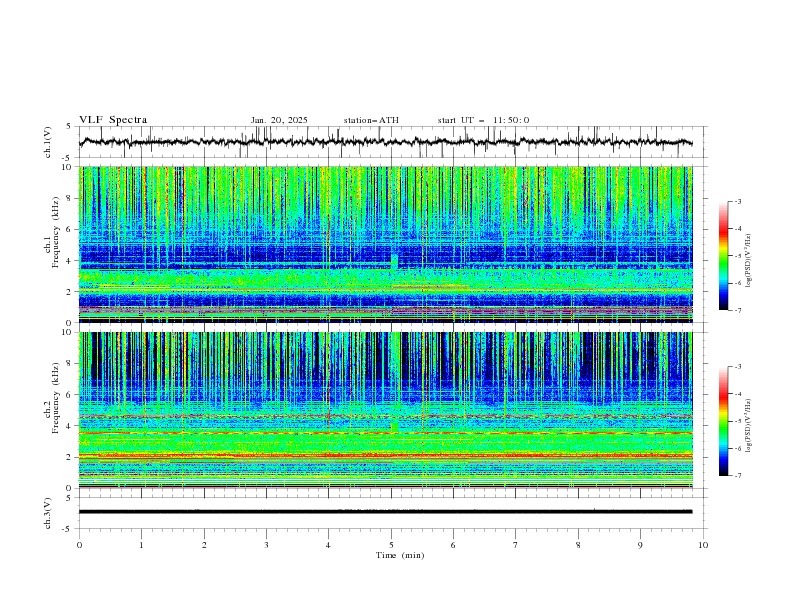
Task: Click the 1 tick on the time axis
Action: point(141,545)
